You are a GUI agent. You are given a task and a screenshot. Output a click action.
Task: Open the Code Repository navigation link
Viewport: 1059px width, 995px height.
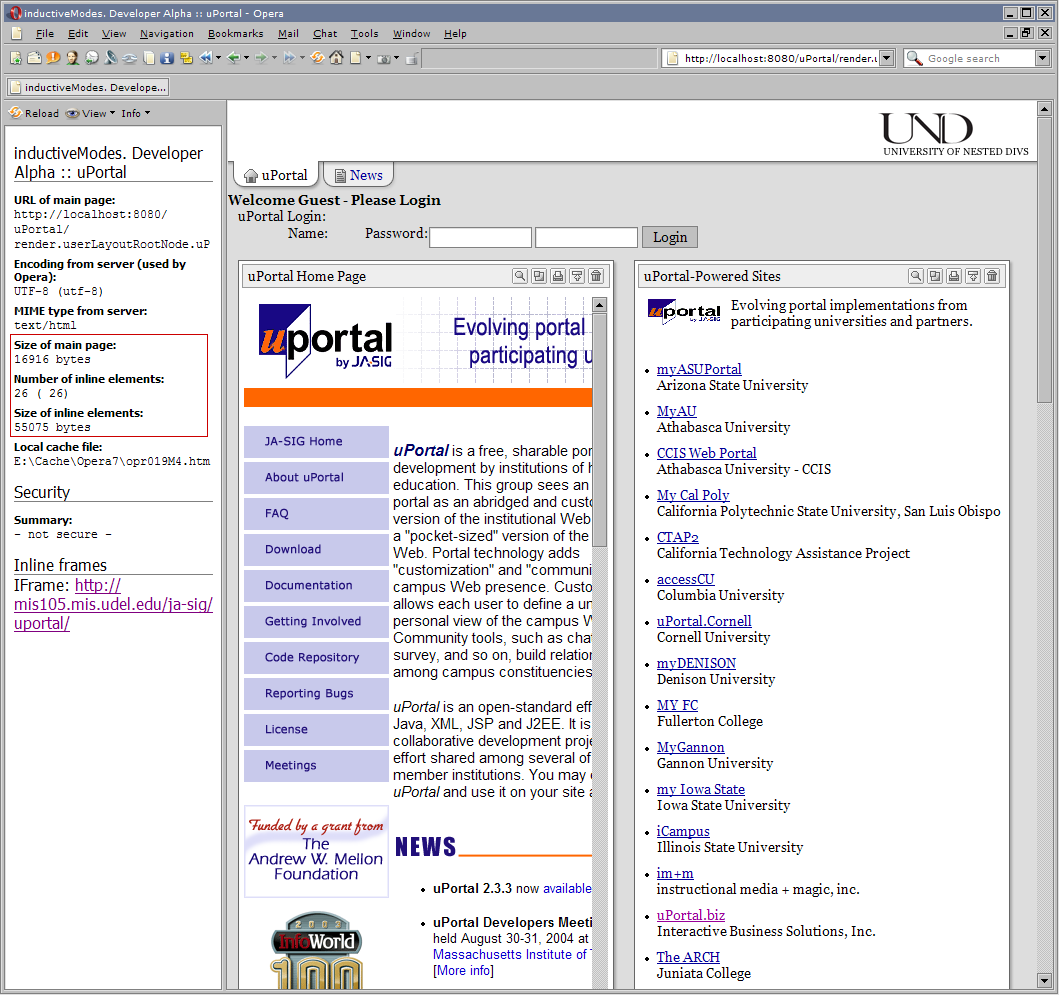316,658
